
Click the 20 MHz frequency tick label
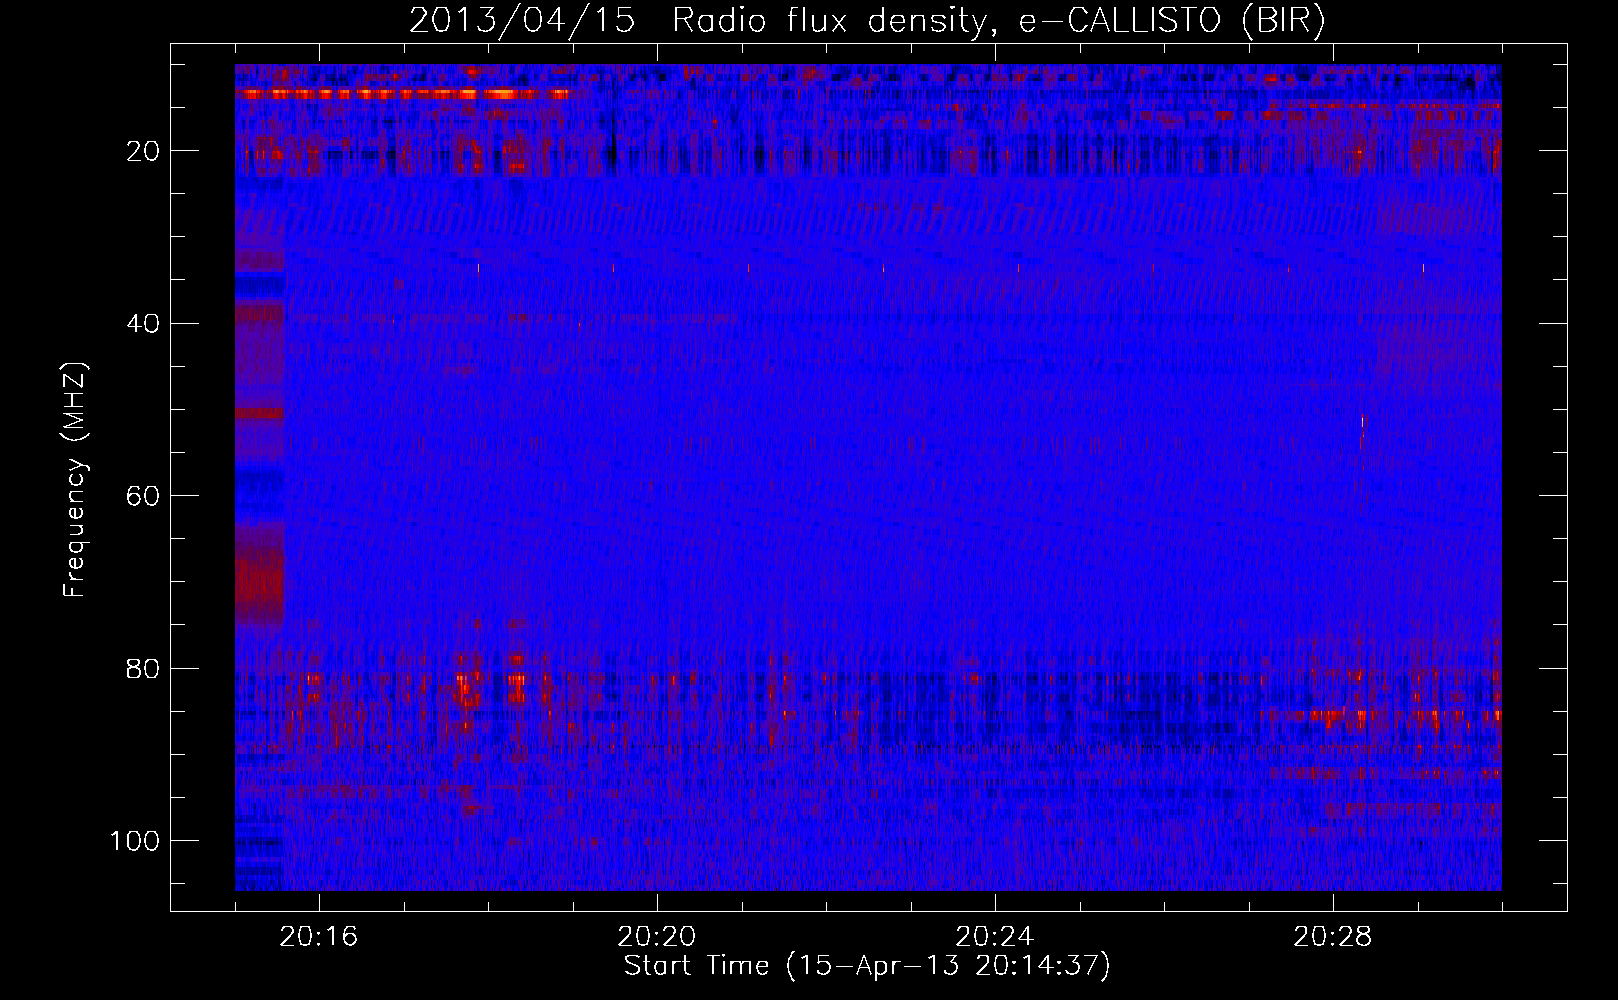(x=144, y=151)
